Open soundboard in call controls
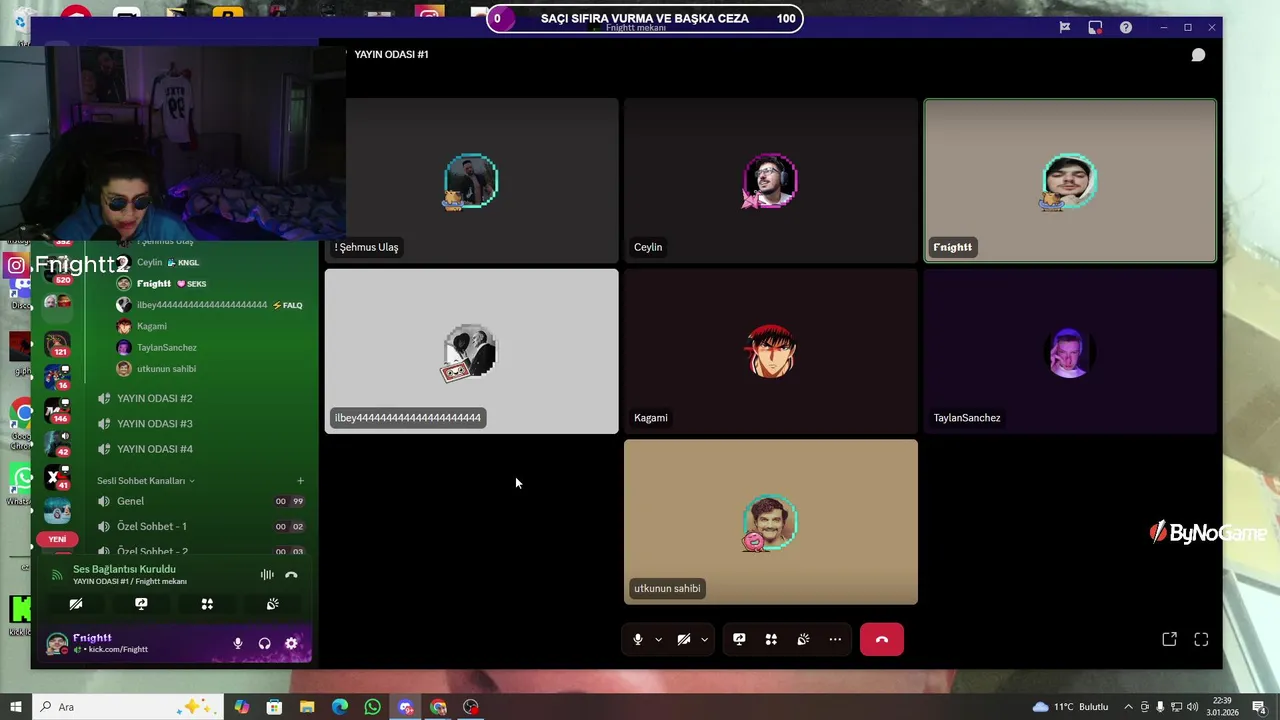This screenshot has height=720, width=1280. tap(803, 640)
